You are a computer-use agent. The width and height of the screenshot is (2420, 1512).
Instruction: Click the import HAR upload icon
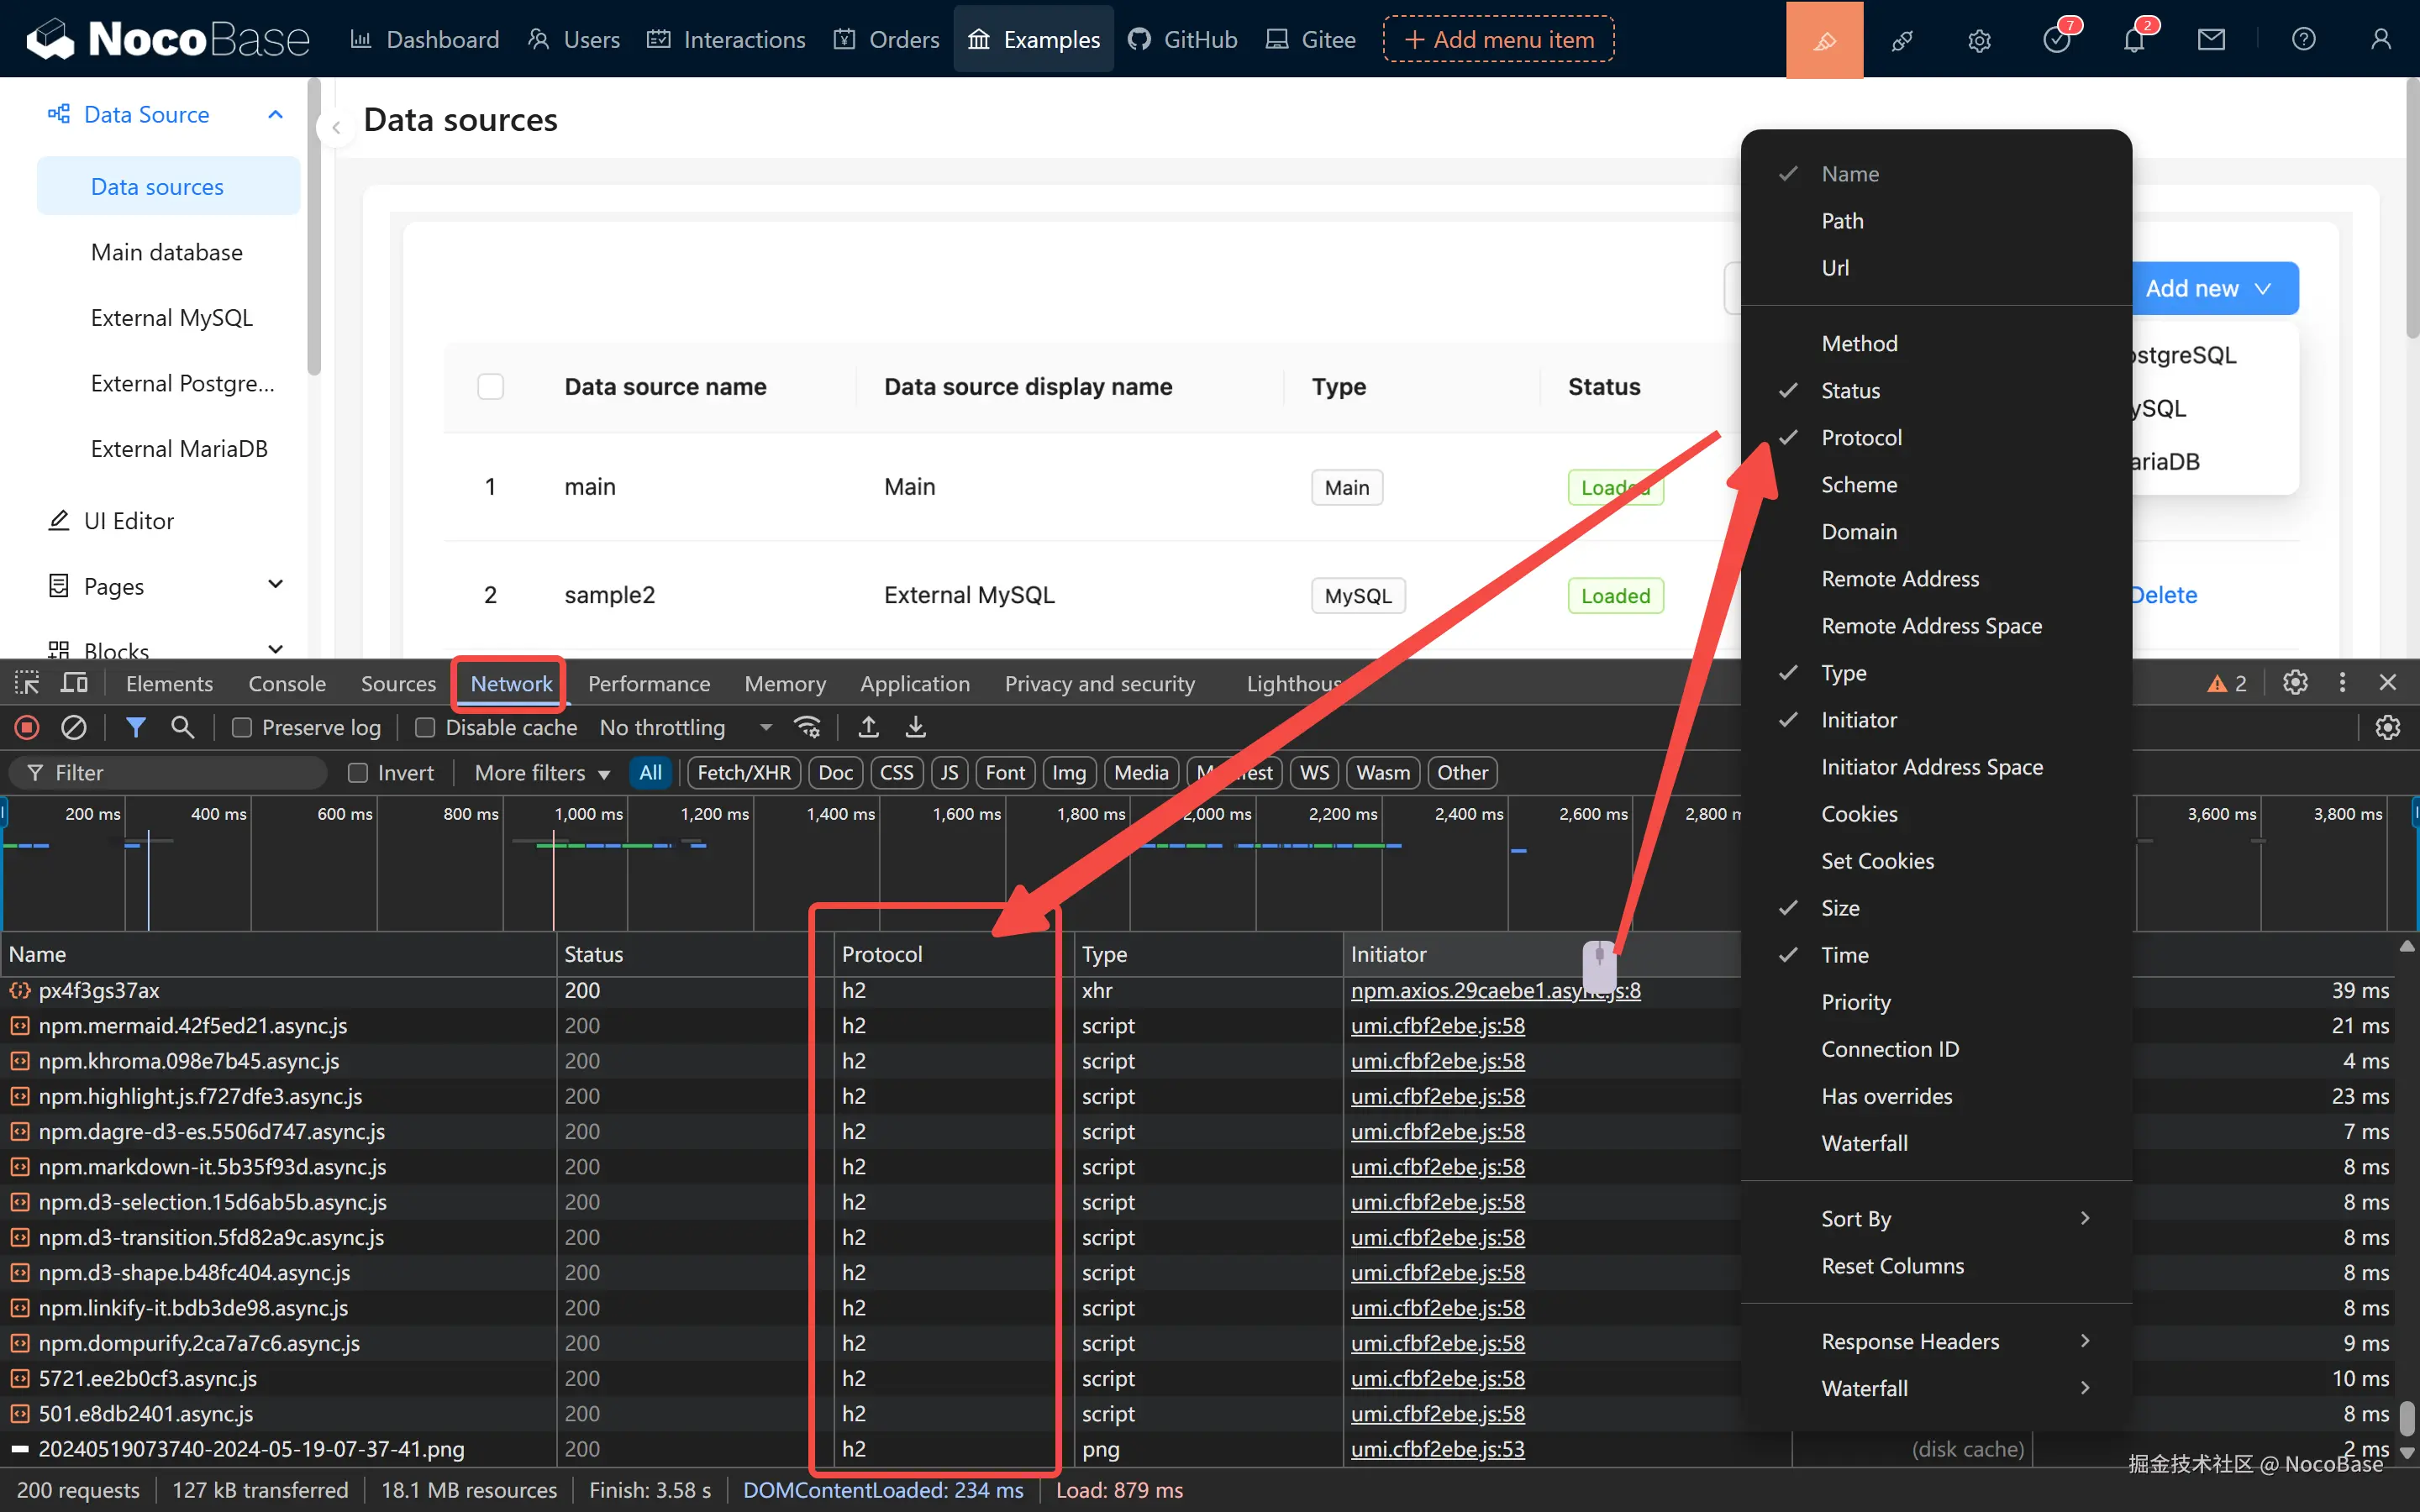pyautogui.click(x=868, y=727)
